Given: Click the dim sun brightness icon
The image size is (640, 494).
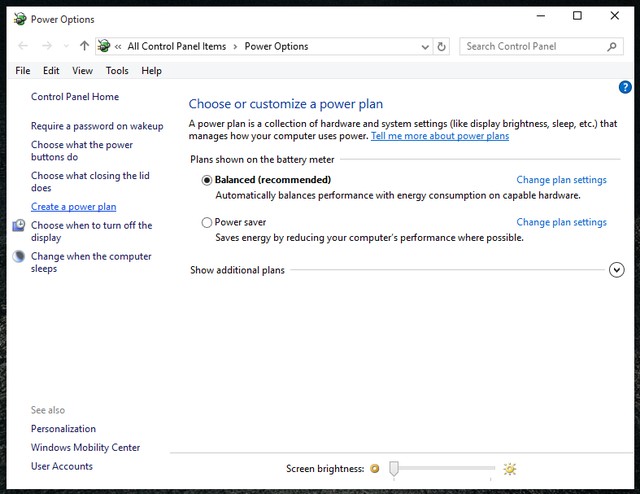Looking at the screenshot, I should point(375,469).
